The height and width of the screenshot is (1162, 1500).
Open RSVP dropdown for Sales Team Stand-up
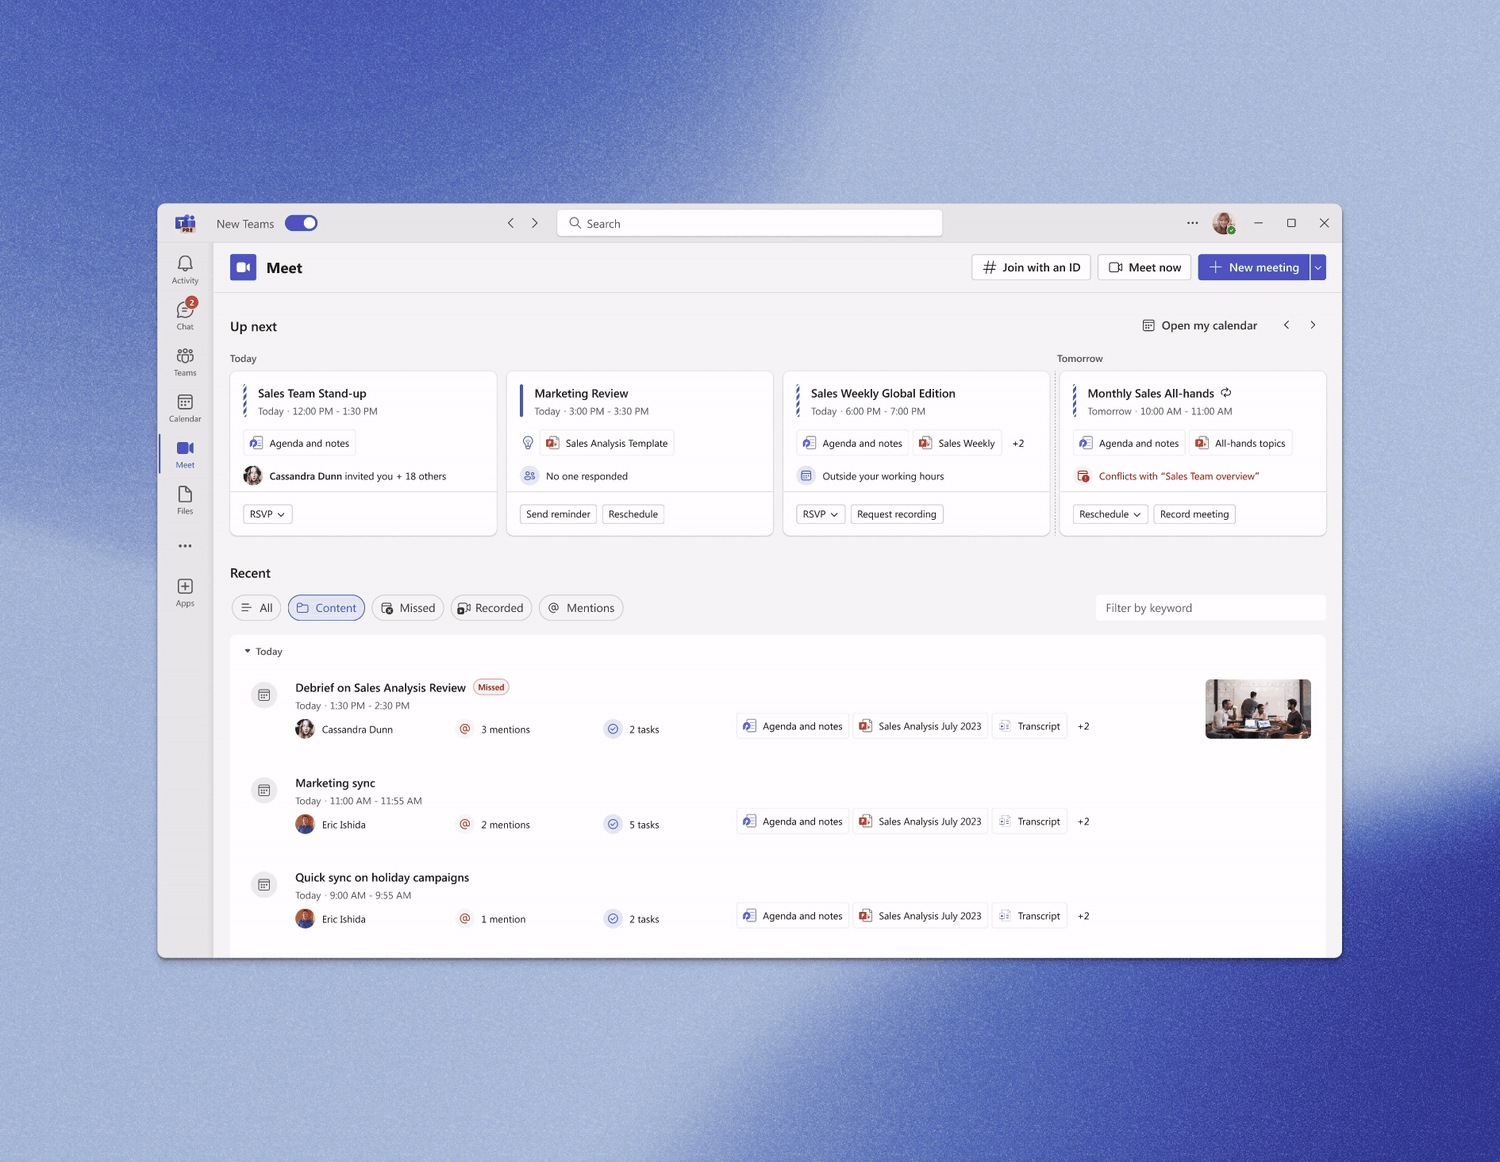tap(267, 514)
